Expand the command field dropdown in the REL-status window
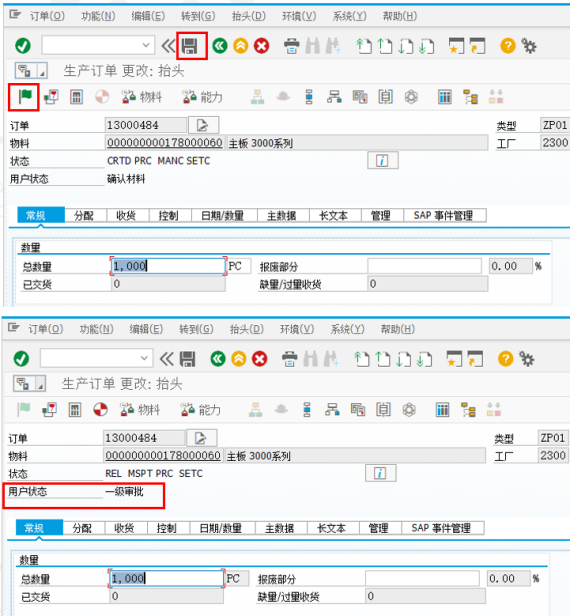 tap(144, 358)
